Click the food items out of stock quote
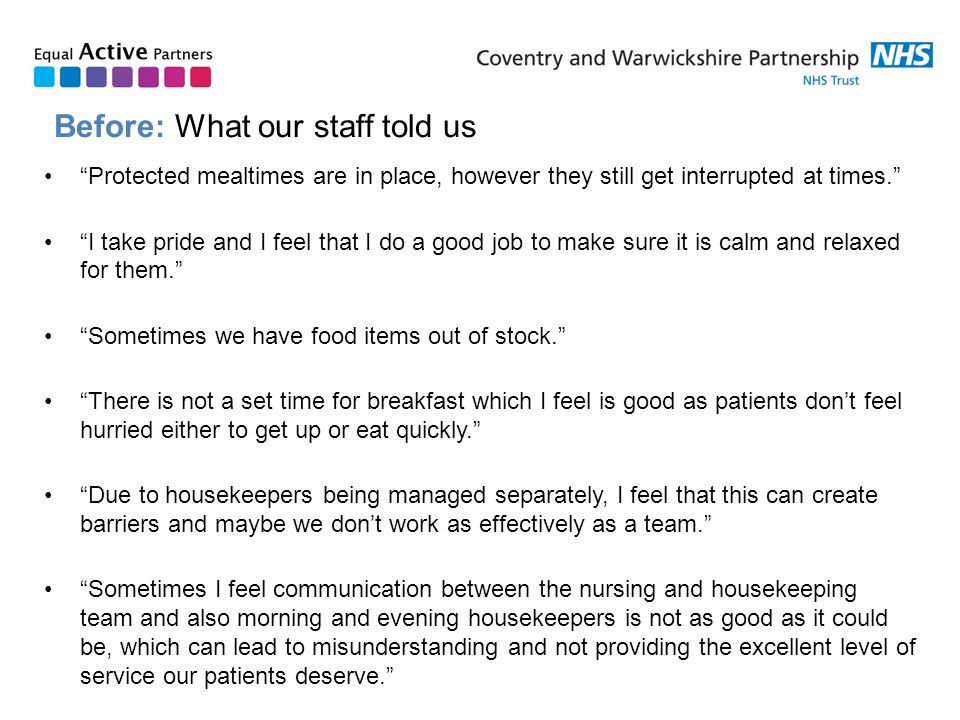Screen dimensions: 960x720 tap(323, 336)
